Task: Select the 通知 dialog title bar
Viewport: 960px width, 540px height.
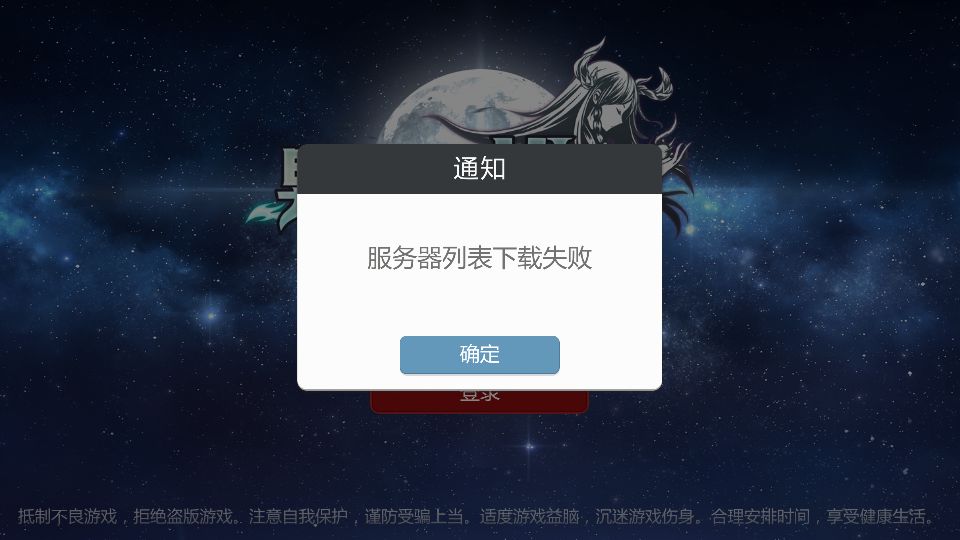Action: [x=479, y=169]
